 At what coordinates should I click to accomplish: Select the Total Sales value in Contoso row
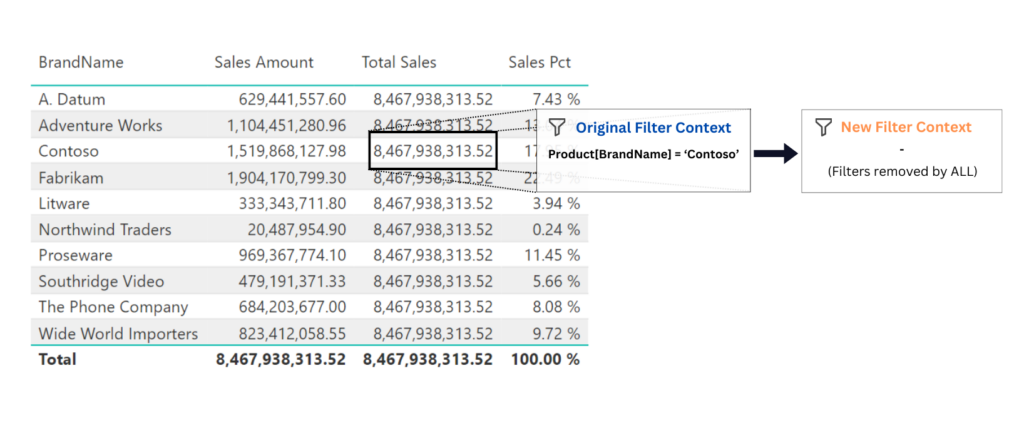(x=433, y=152)
